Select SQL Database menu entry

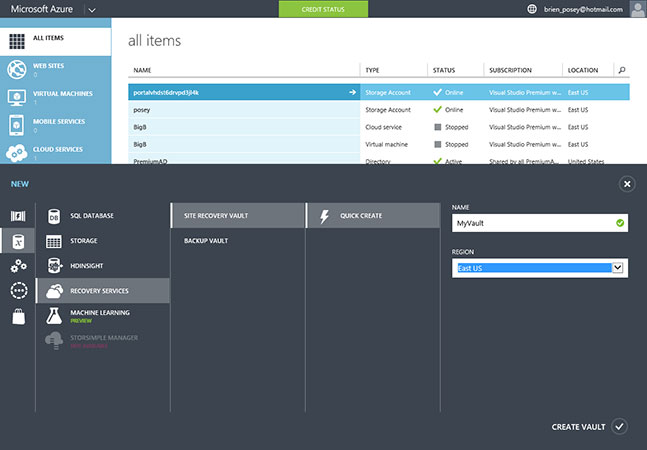[102, 216]
